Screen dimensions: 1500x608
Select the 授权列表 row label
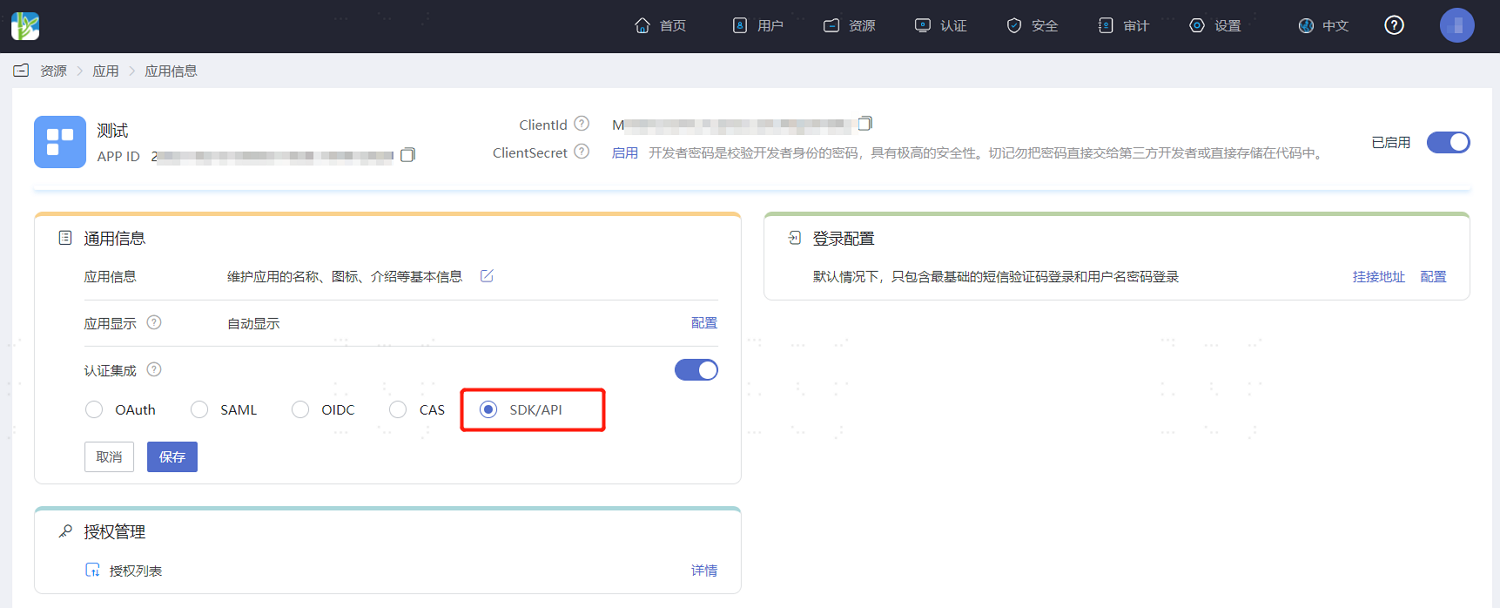(x=136, y=571)
